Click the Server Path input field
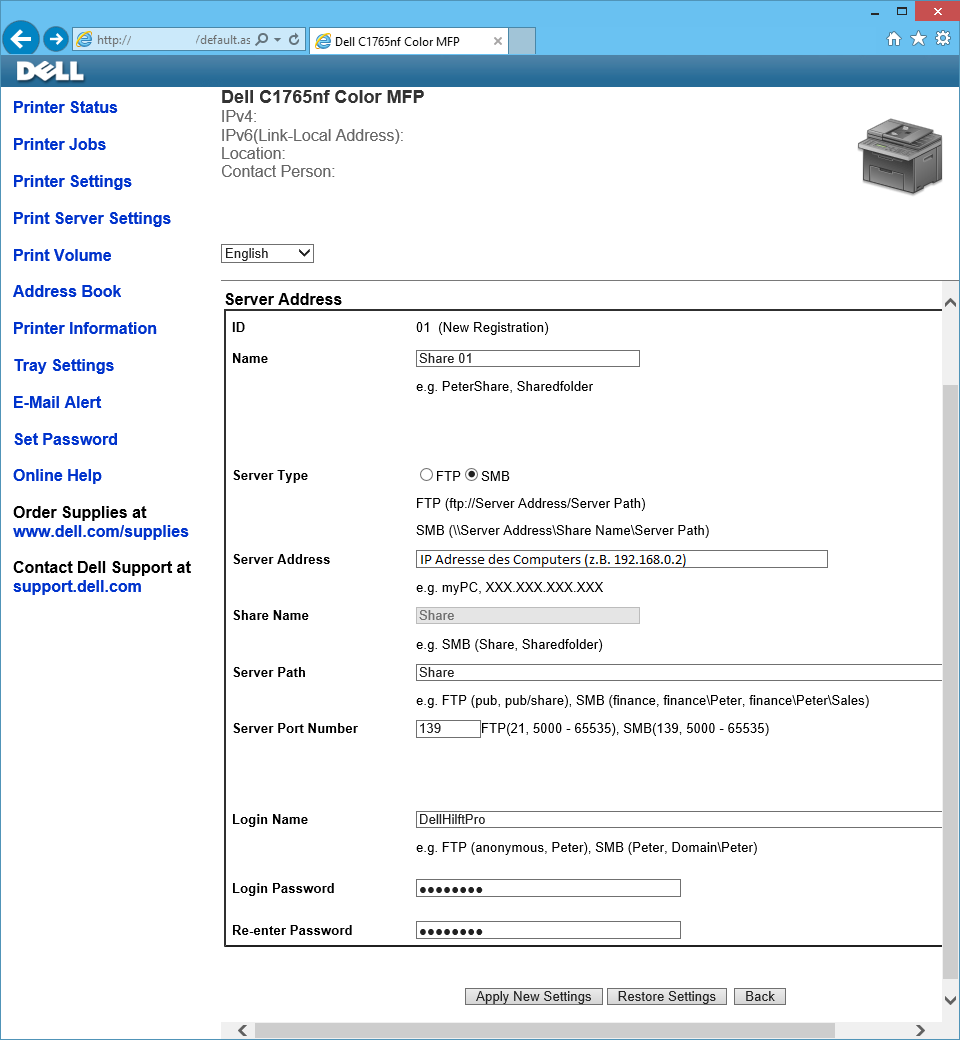The height and width of the screenshot is (1040, 960). pyautogui.click(x=679, y=673)
